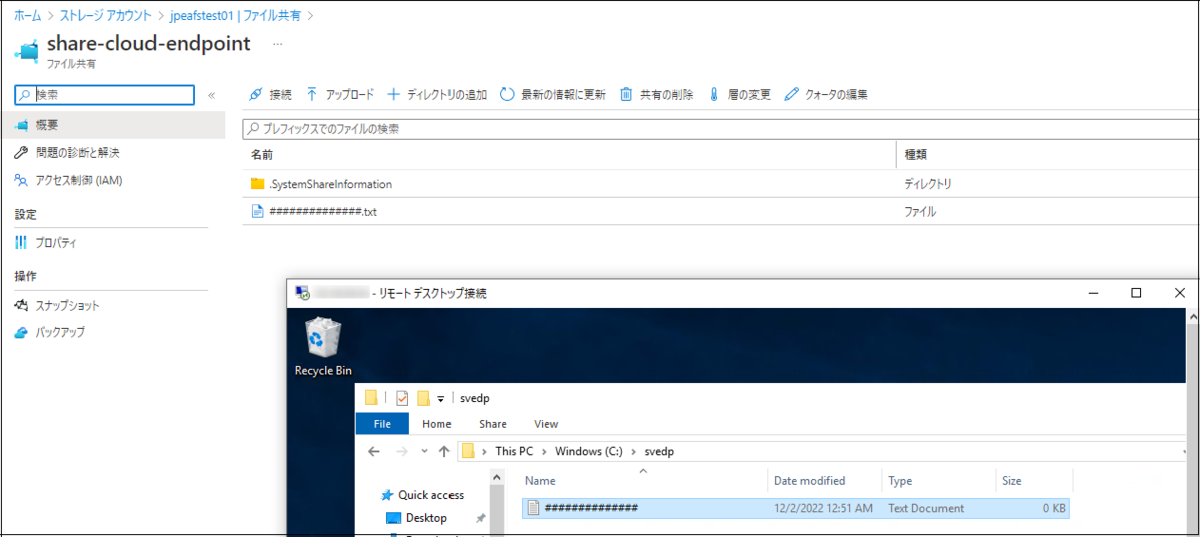Open the ##############.txt file in the portal
1200x537 pixels.
point(322,212)
